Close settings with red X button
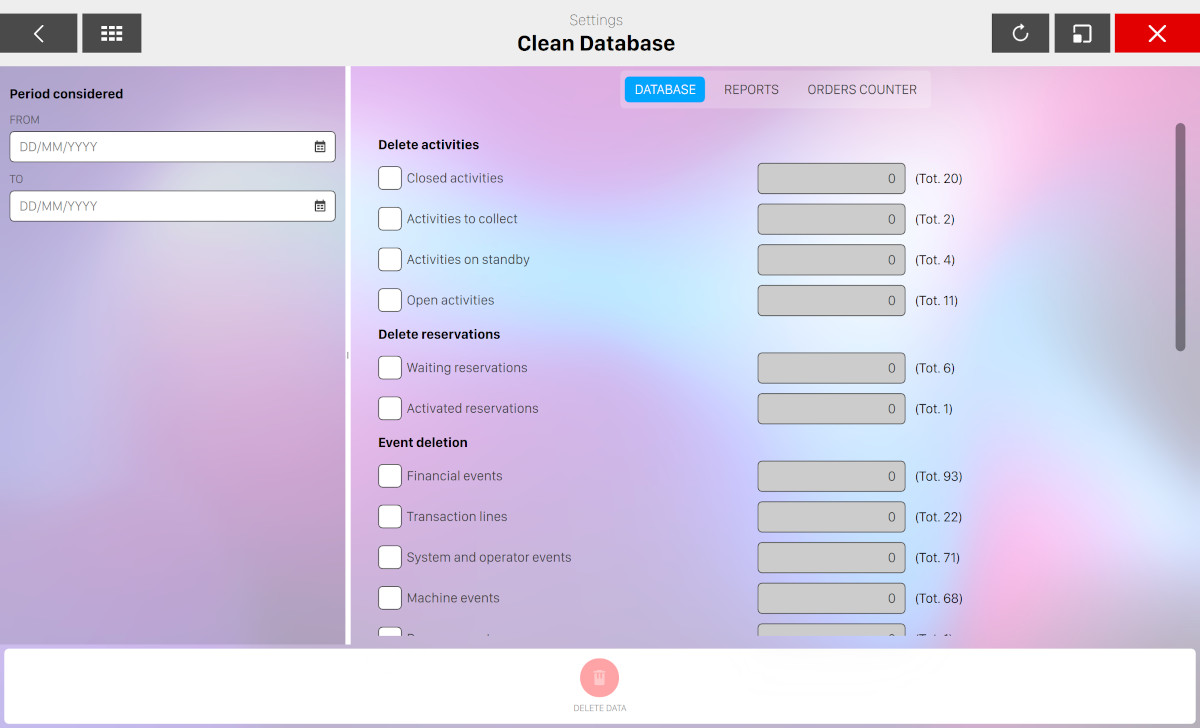 coord(1157,33)
